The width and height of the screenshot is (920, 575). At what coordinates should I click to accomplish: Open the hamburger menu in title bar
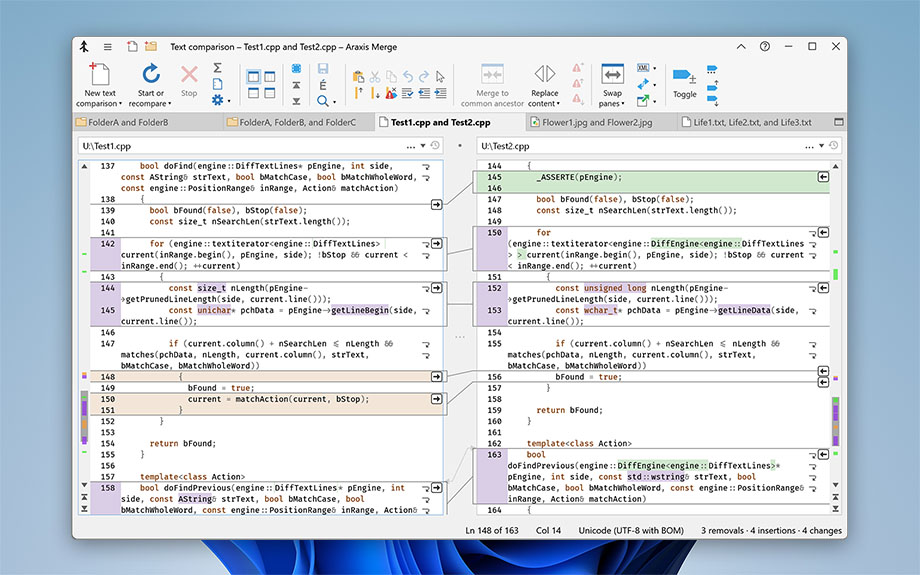coord(107,47)
